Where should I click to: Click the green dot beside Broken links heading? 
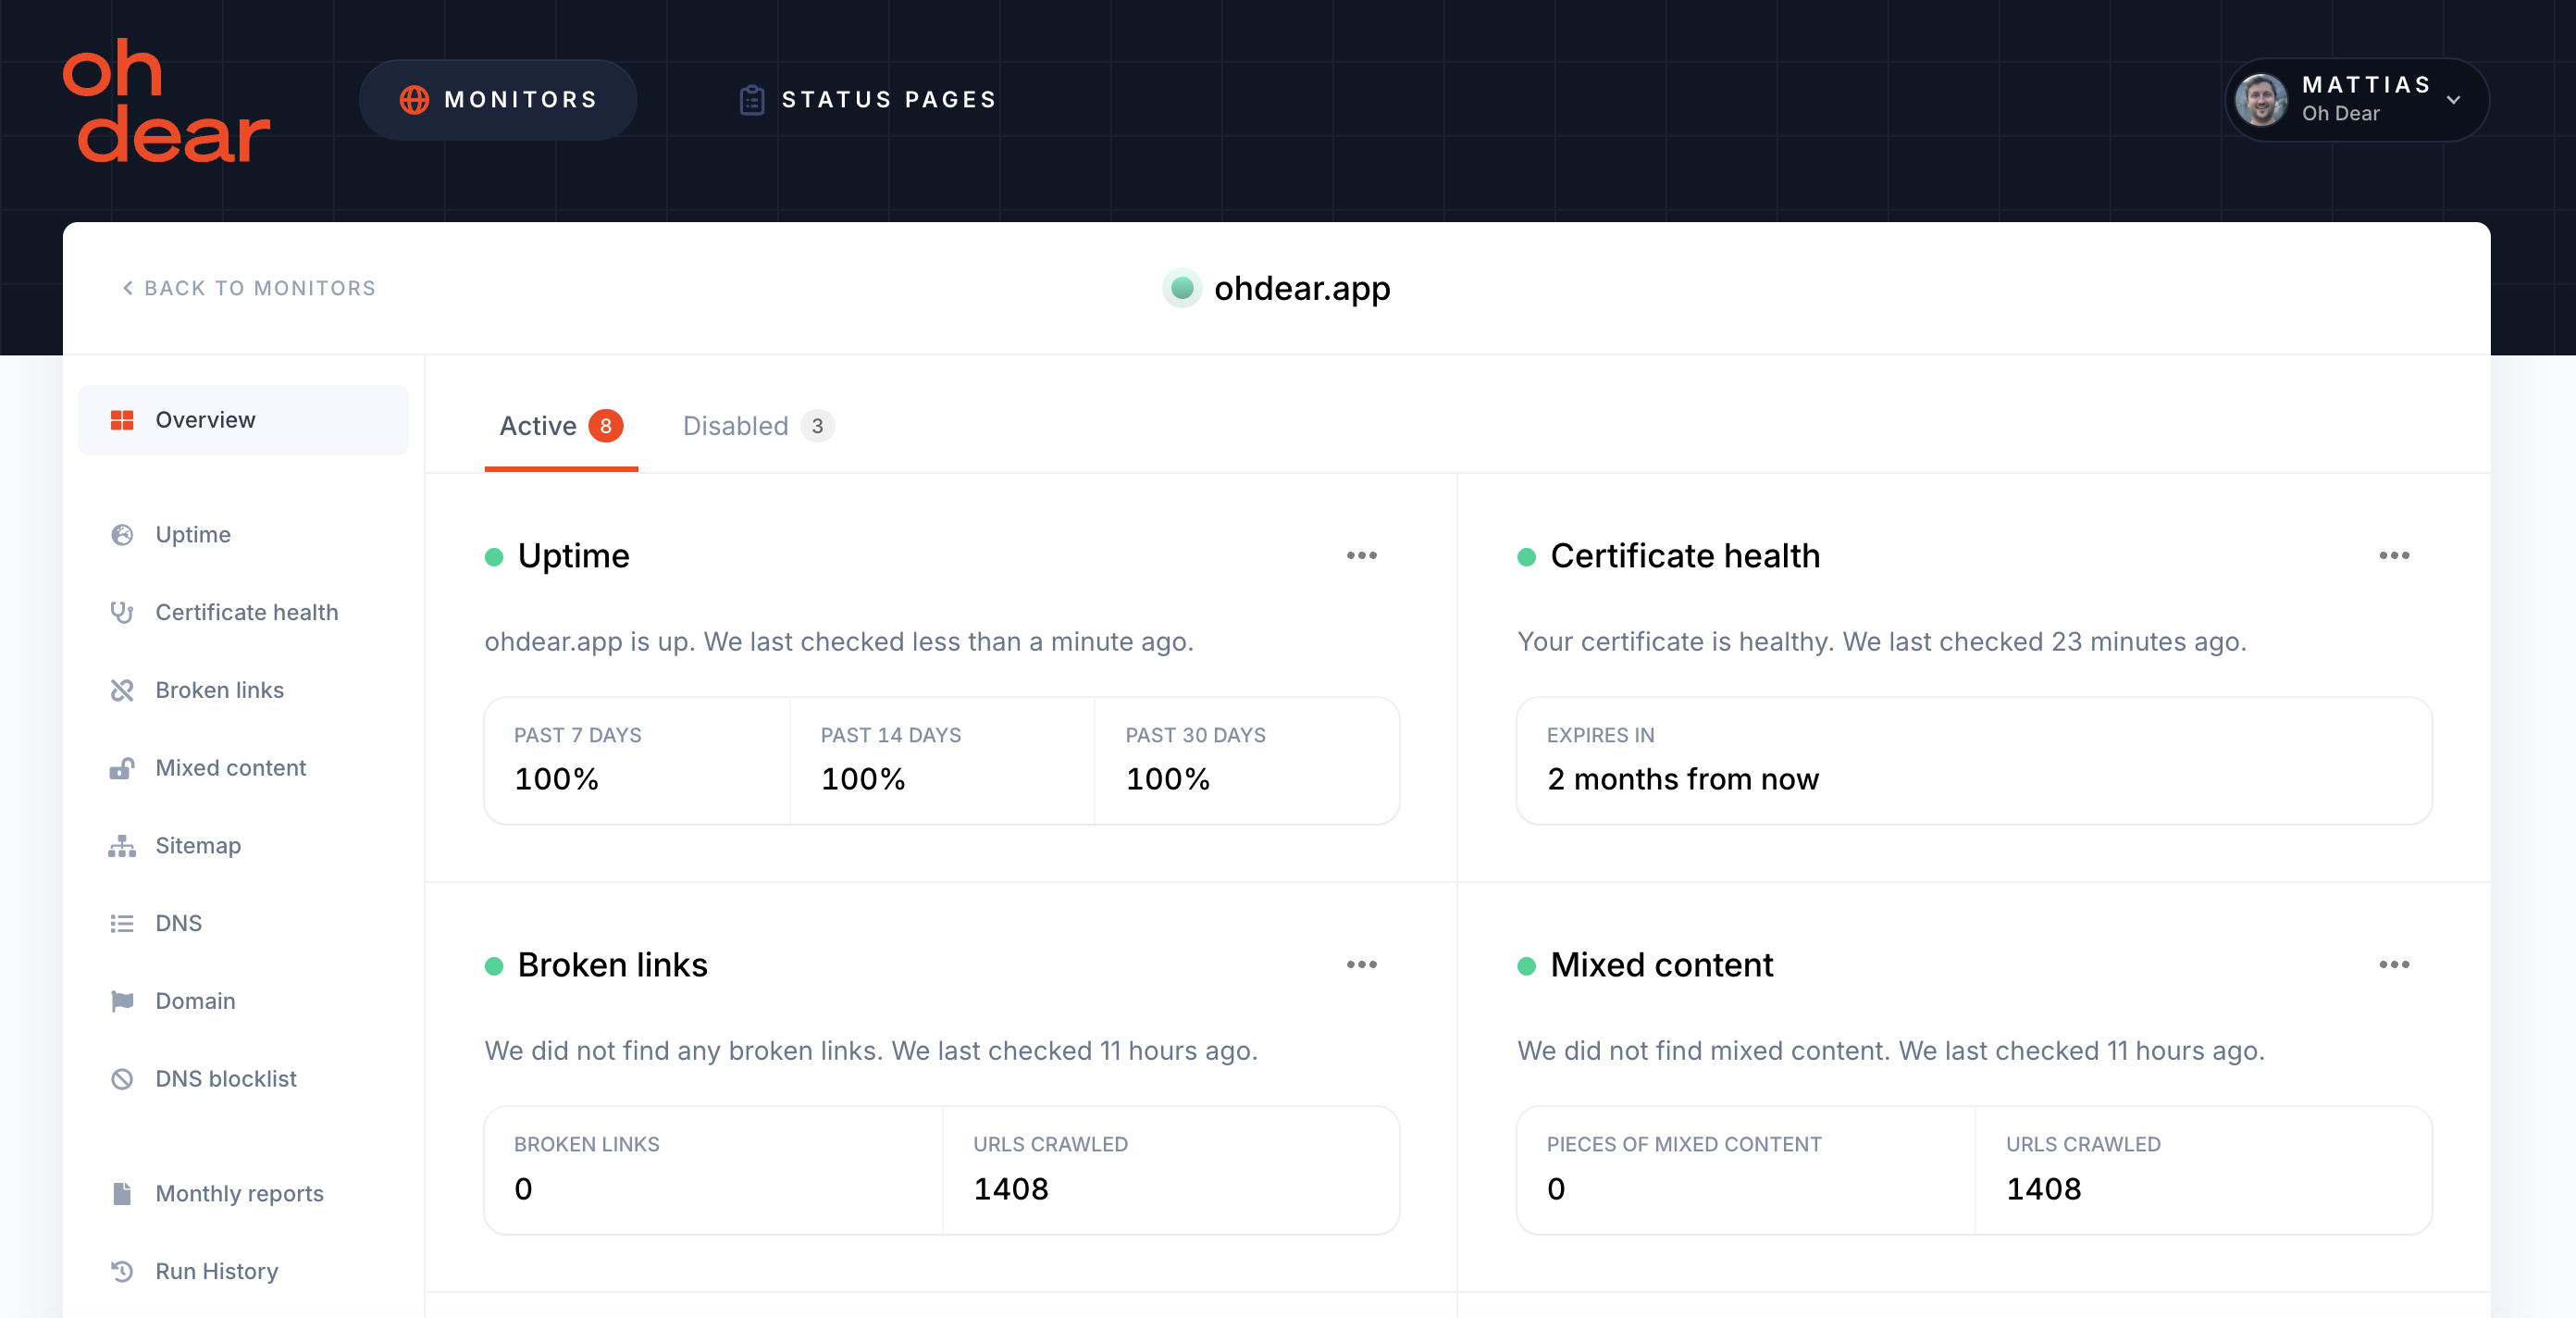point(494,966)
